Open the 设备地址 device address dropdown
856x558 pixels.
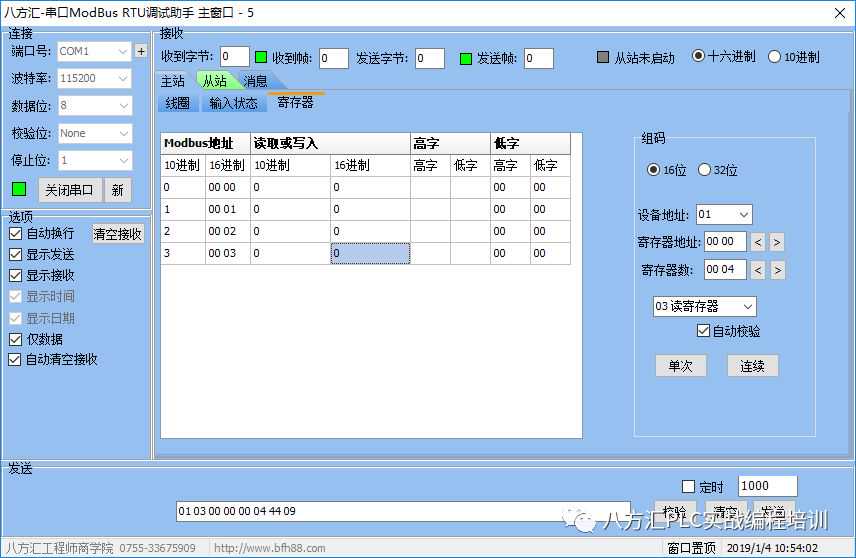(742, 214)
